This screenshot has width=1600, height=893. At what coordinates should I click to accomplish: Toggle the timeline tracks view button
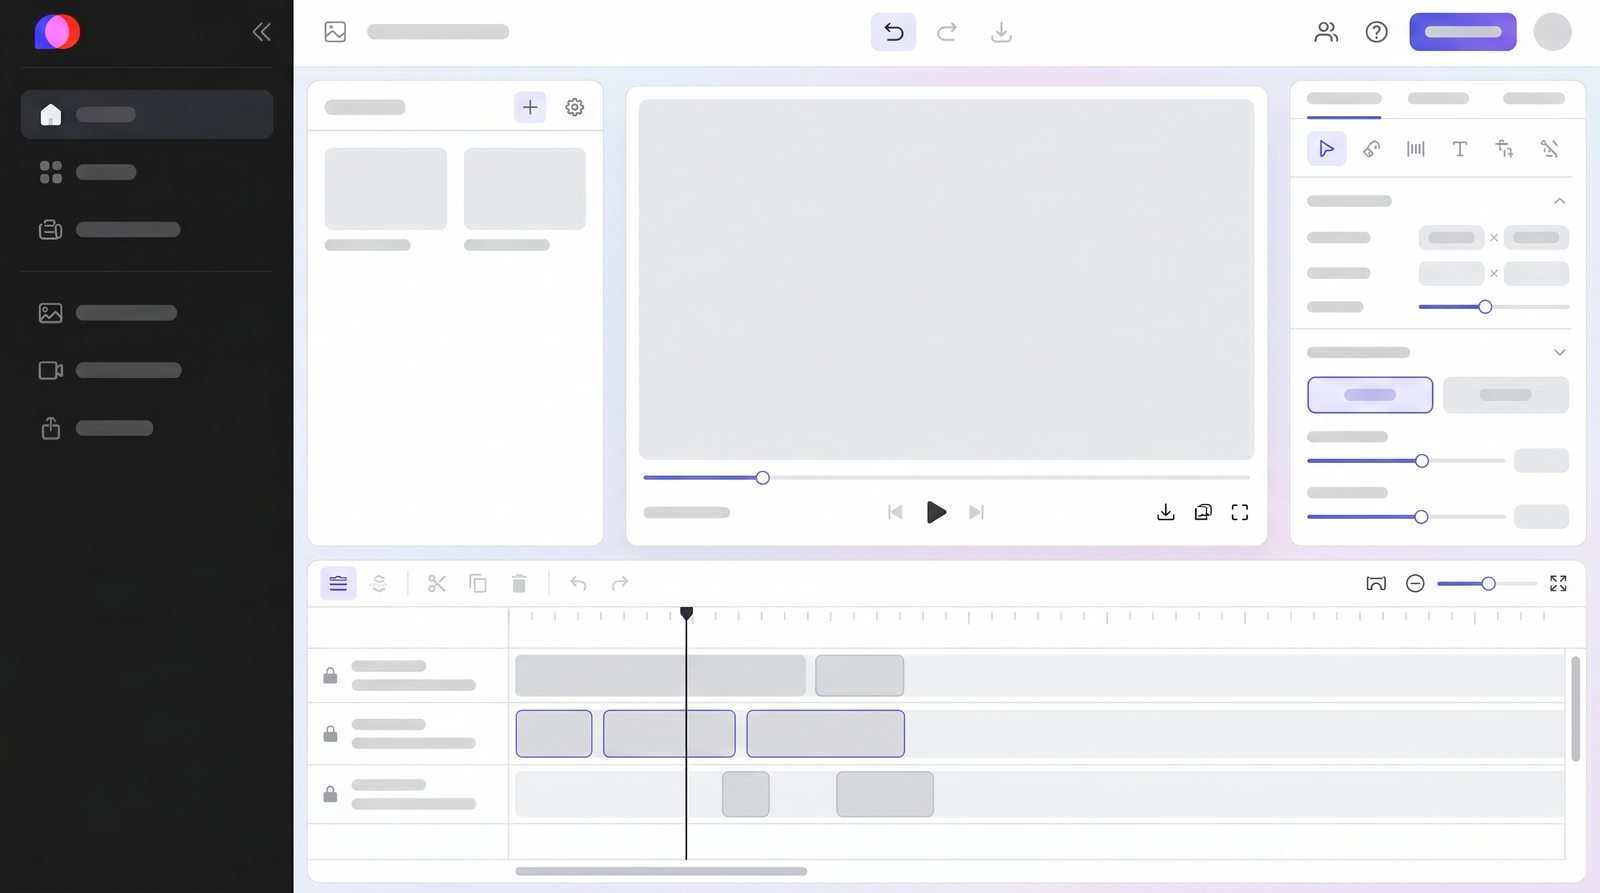pyautogui.click(x=338, y=583)
